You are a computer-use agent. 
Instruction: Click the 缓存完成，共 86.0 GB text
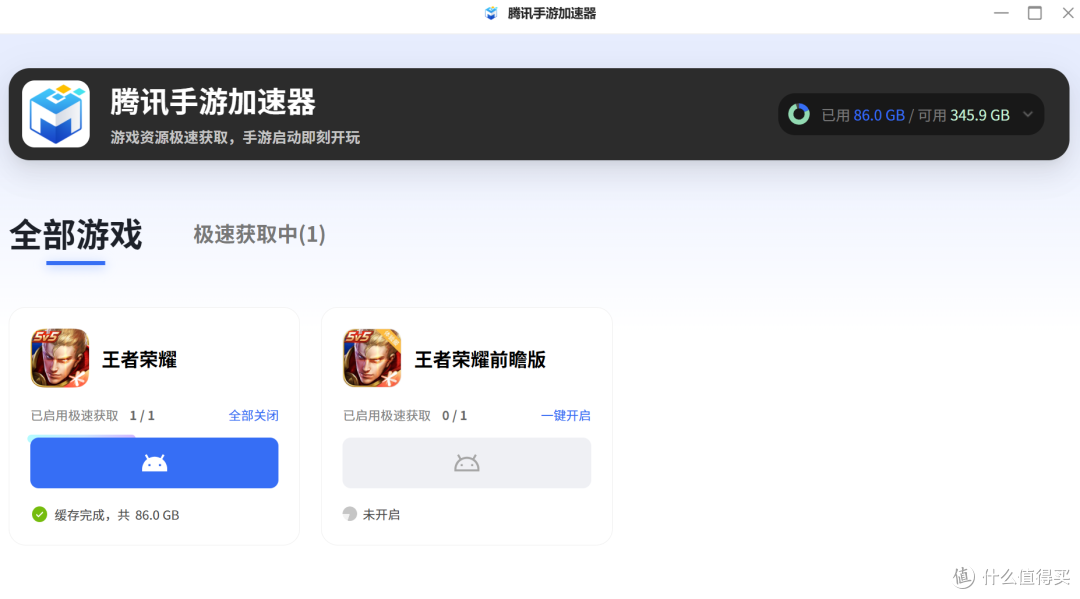(117, 515)
